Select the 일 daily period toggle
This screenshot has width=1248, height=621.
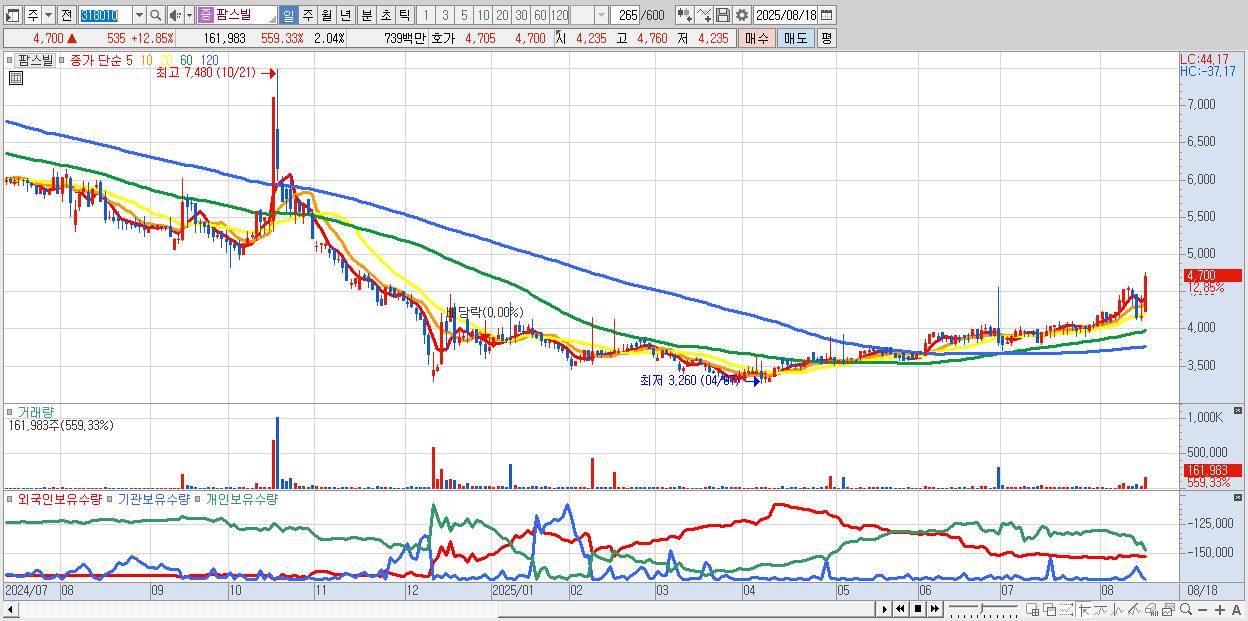pos(289,15)
